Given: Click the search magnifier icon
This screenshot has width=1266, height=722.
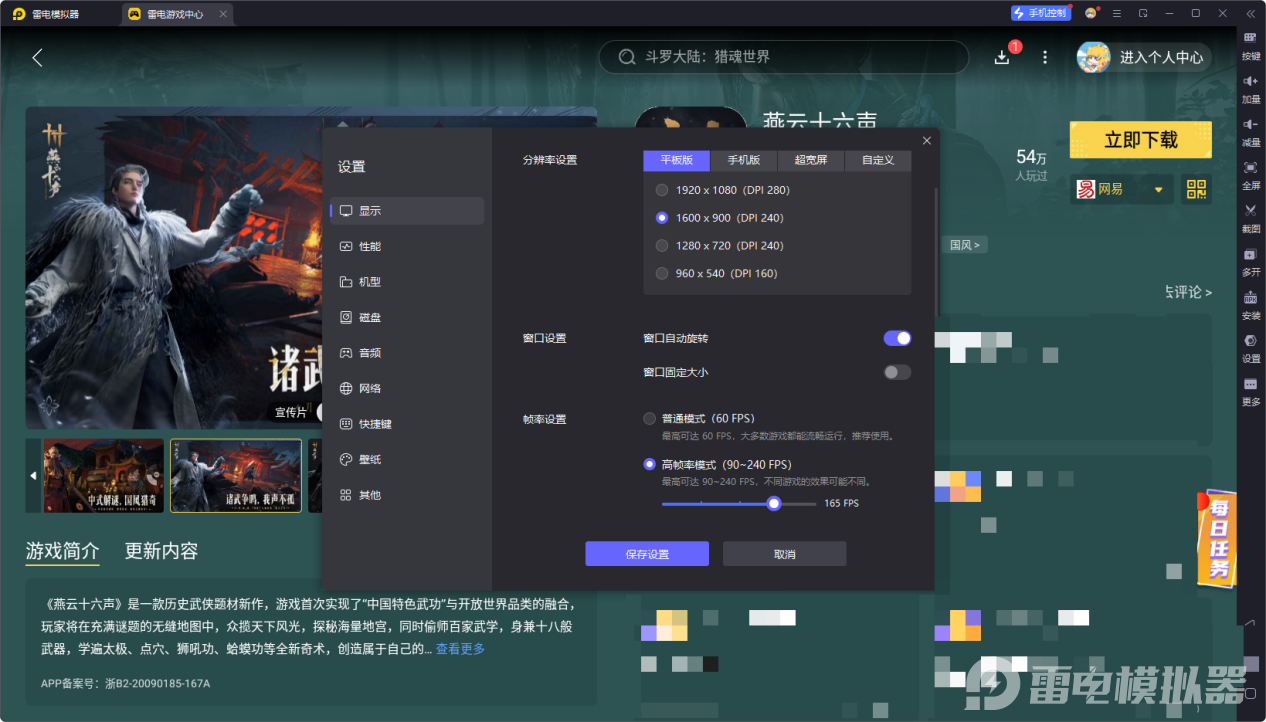Looking at the screenshot, I should (627, 57).
